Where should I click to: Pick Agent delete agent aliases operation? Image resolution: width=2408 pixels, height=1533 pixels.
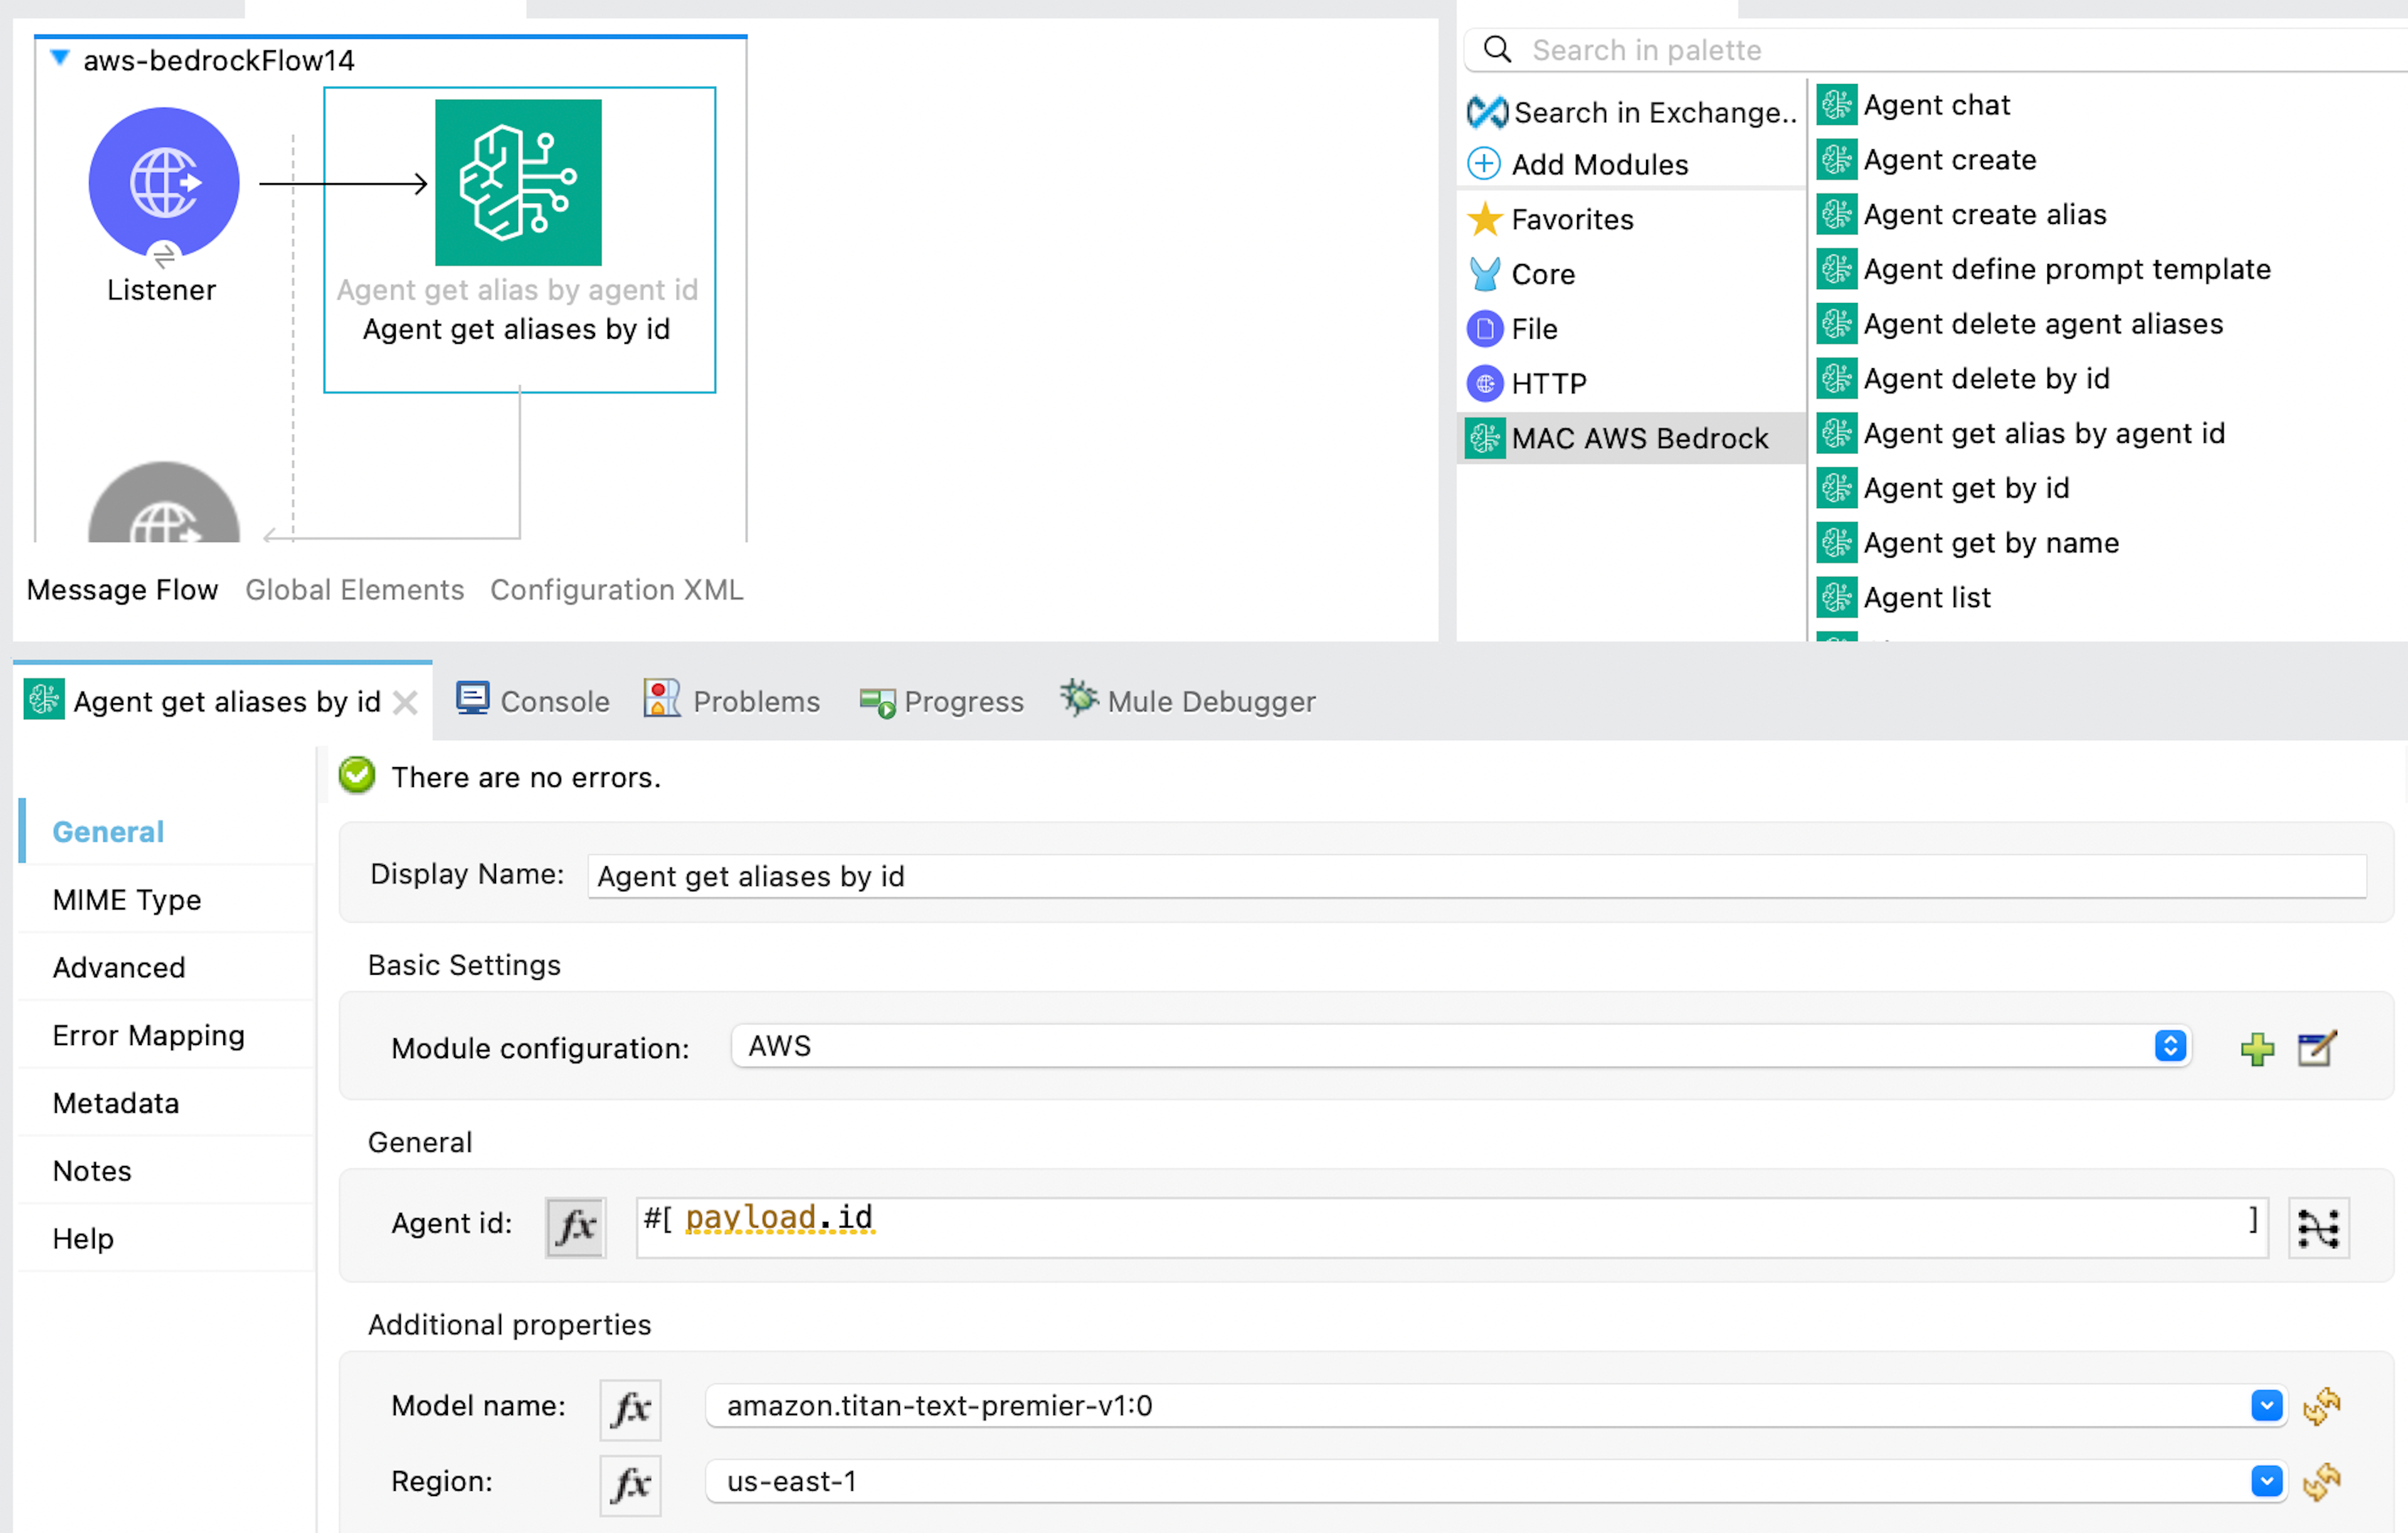coord(2020,324)
